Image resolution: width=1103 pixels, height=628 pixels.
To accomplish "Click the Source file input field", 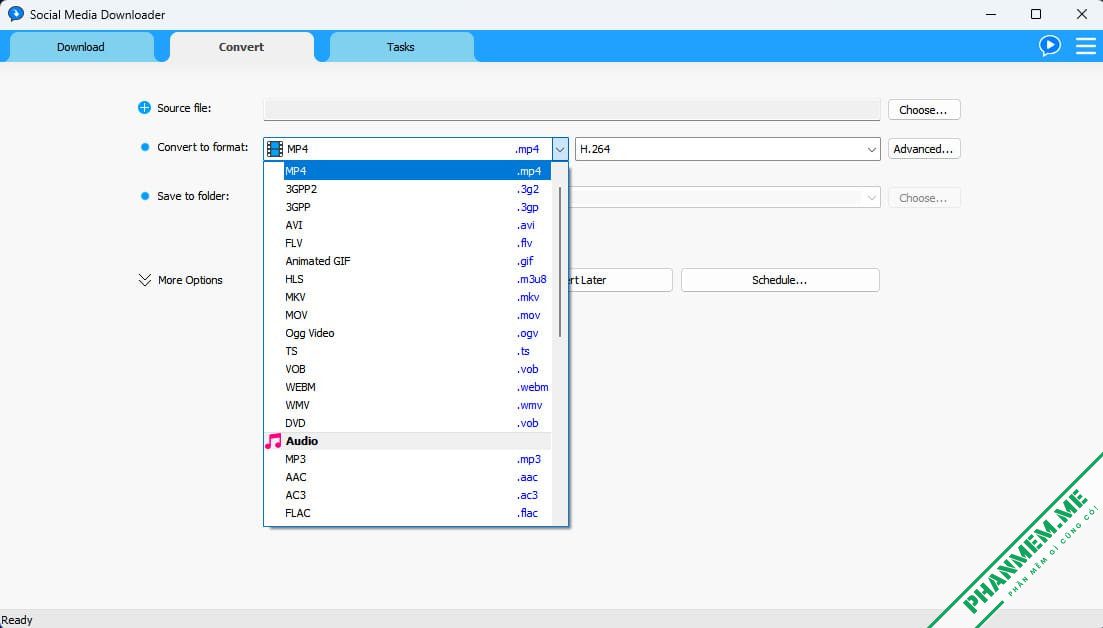I will (x=572, y=110).
